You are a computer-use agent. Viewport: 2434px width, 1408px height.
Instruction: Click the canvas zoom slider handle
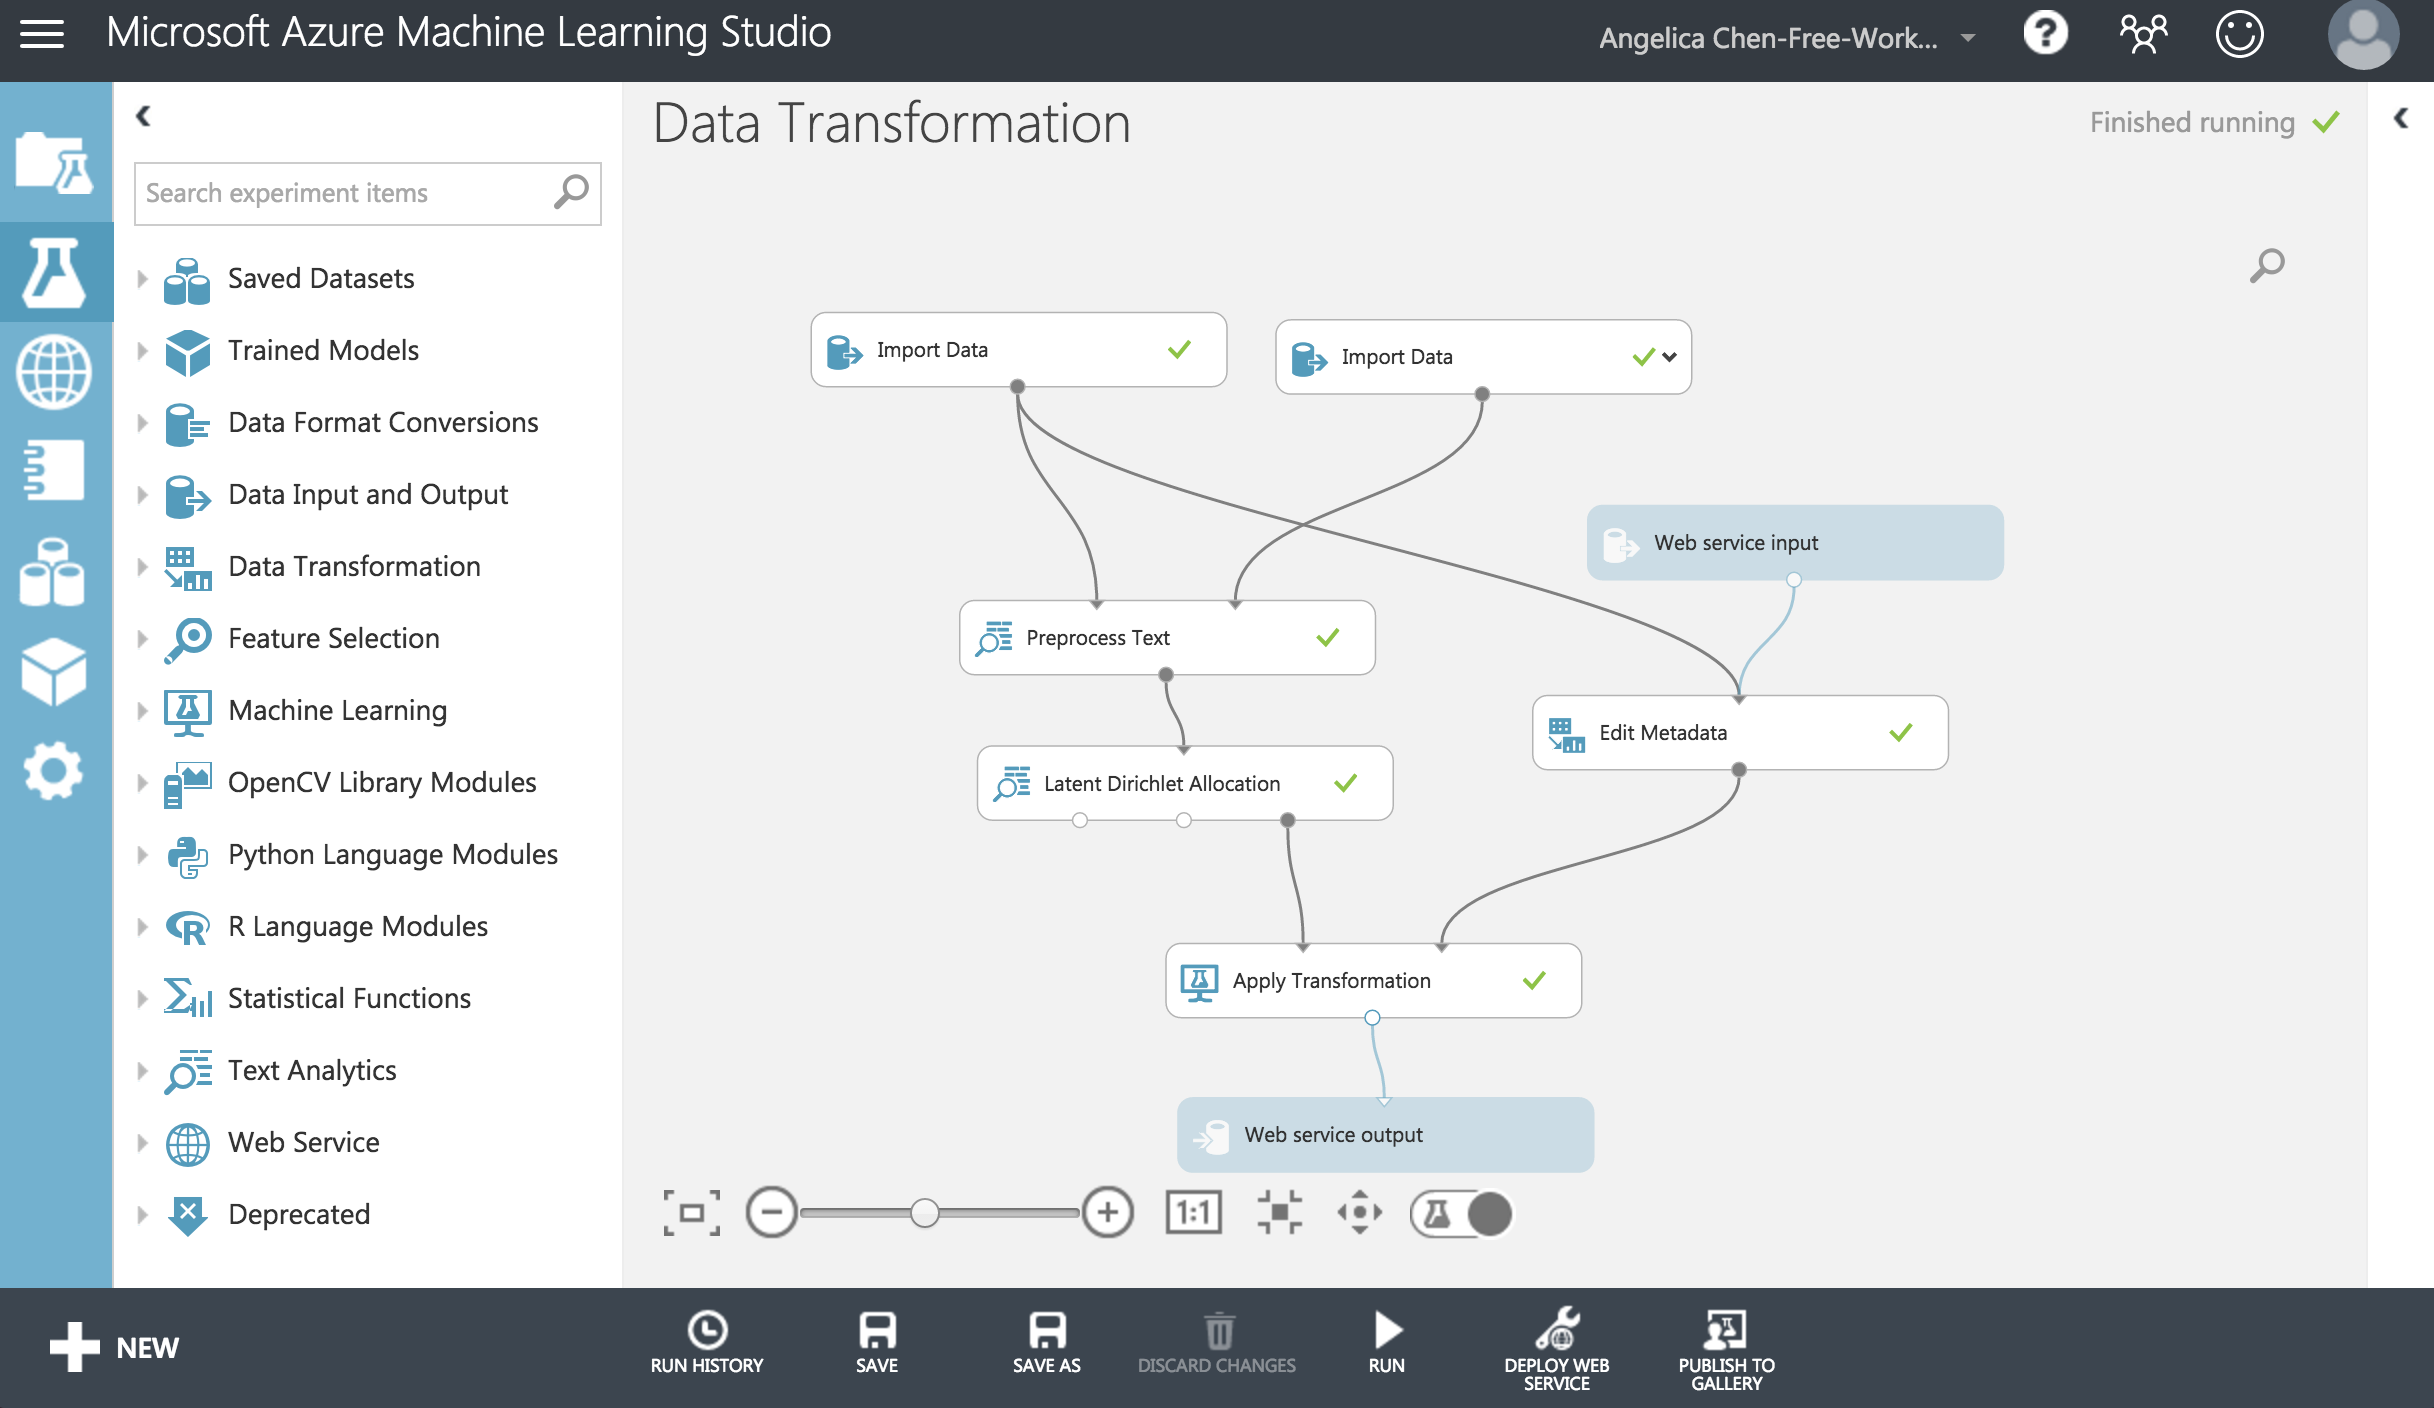[925, 1213]
